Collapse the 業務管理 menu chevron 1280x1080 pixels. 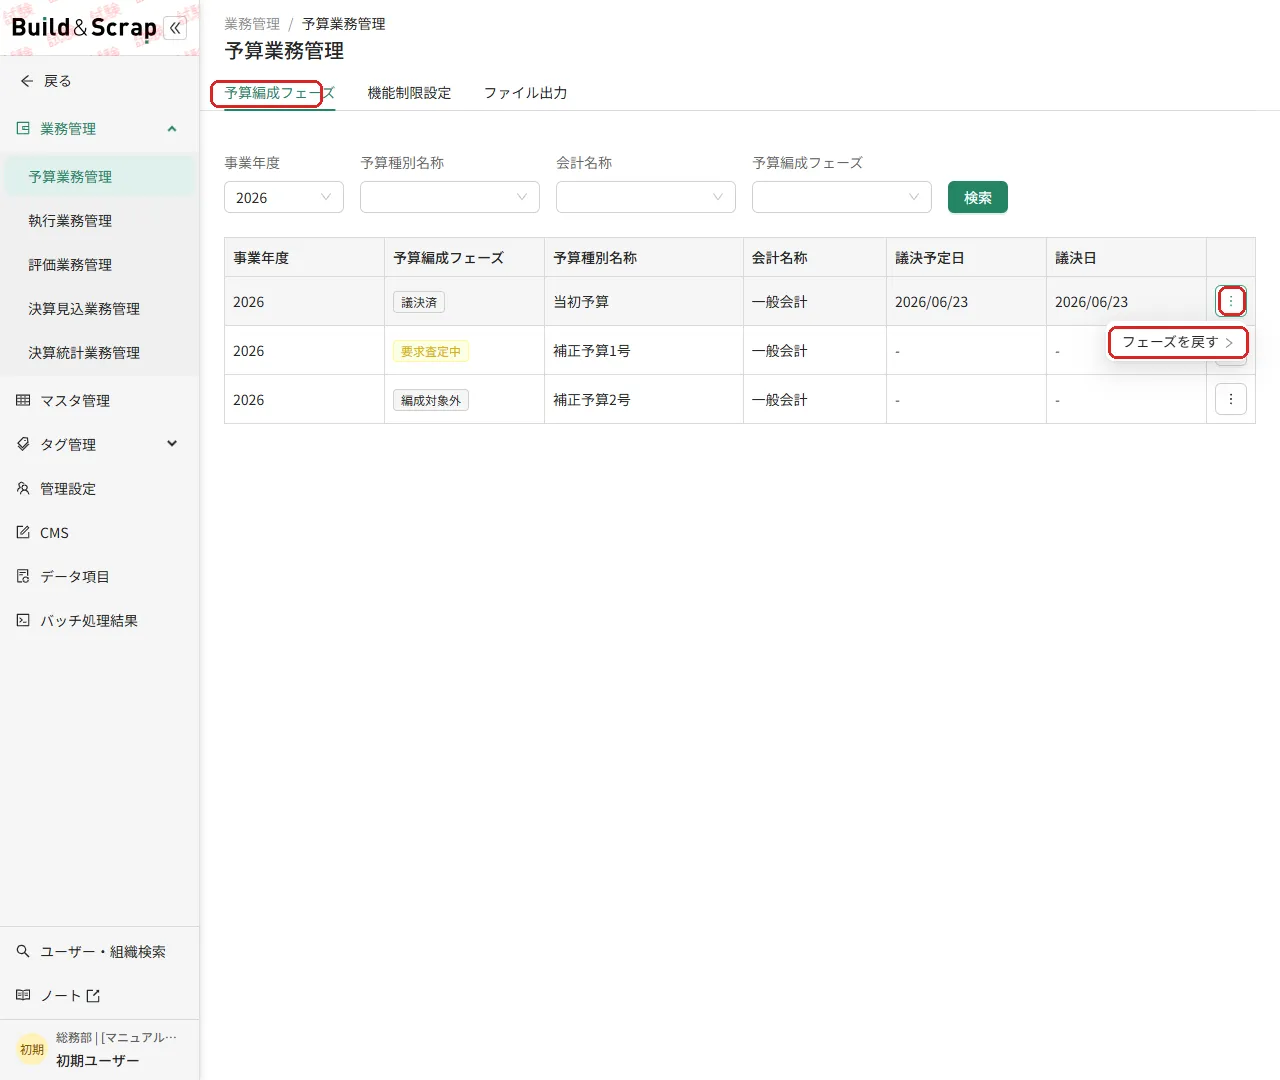(172, 128)
